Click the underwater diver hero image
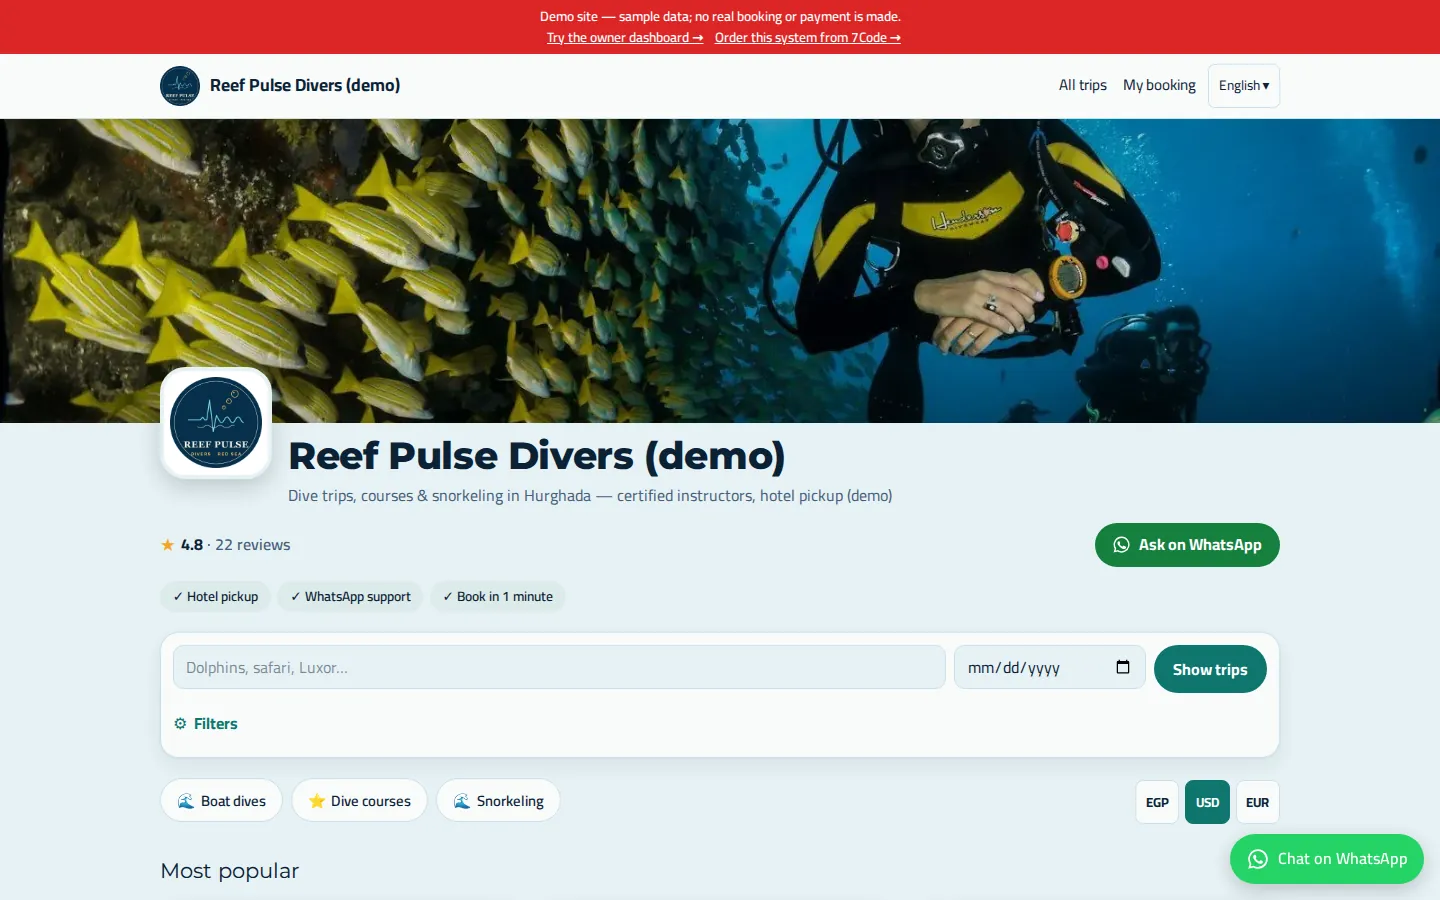 tap(720, 271)
